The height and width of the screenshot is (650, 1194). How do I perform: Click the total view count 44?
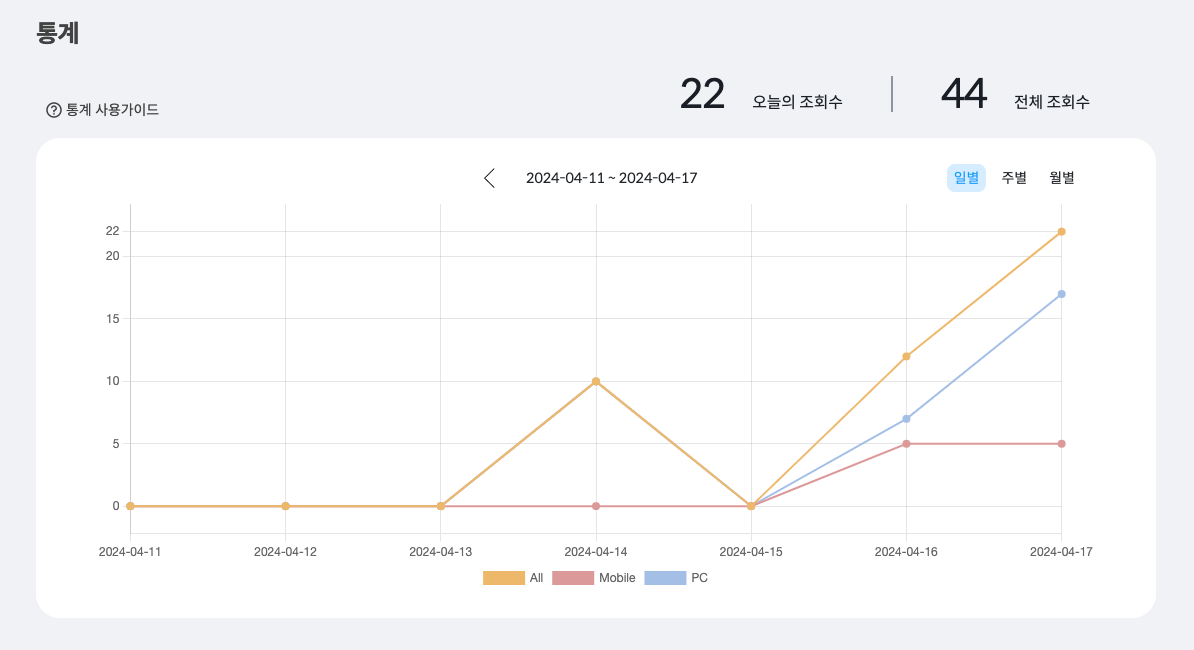click(964, 94)
